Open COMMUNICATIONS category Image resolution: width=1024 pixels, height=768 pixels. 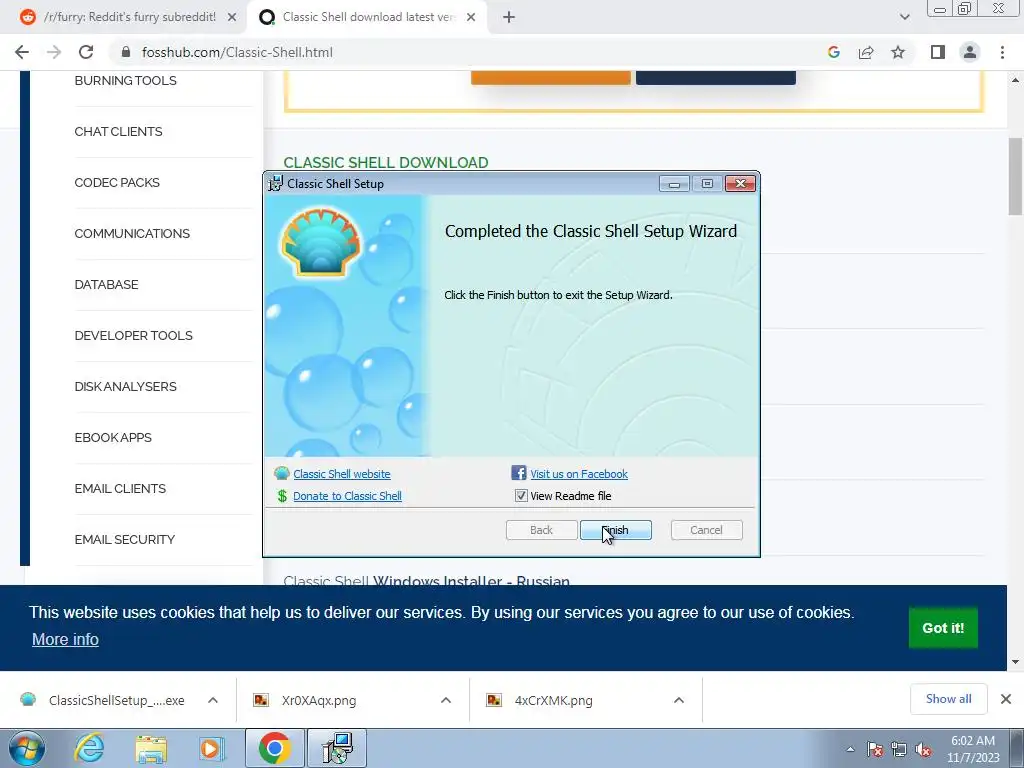pos(132,233)
